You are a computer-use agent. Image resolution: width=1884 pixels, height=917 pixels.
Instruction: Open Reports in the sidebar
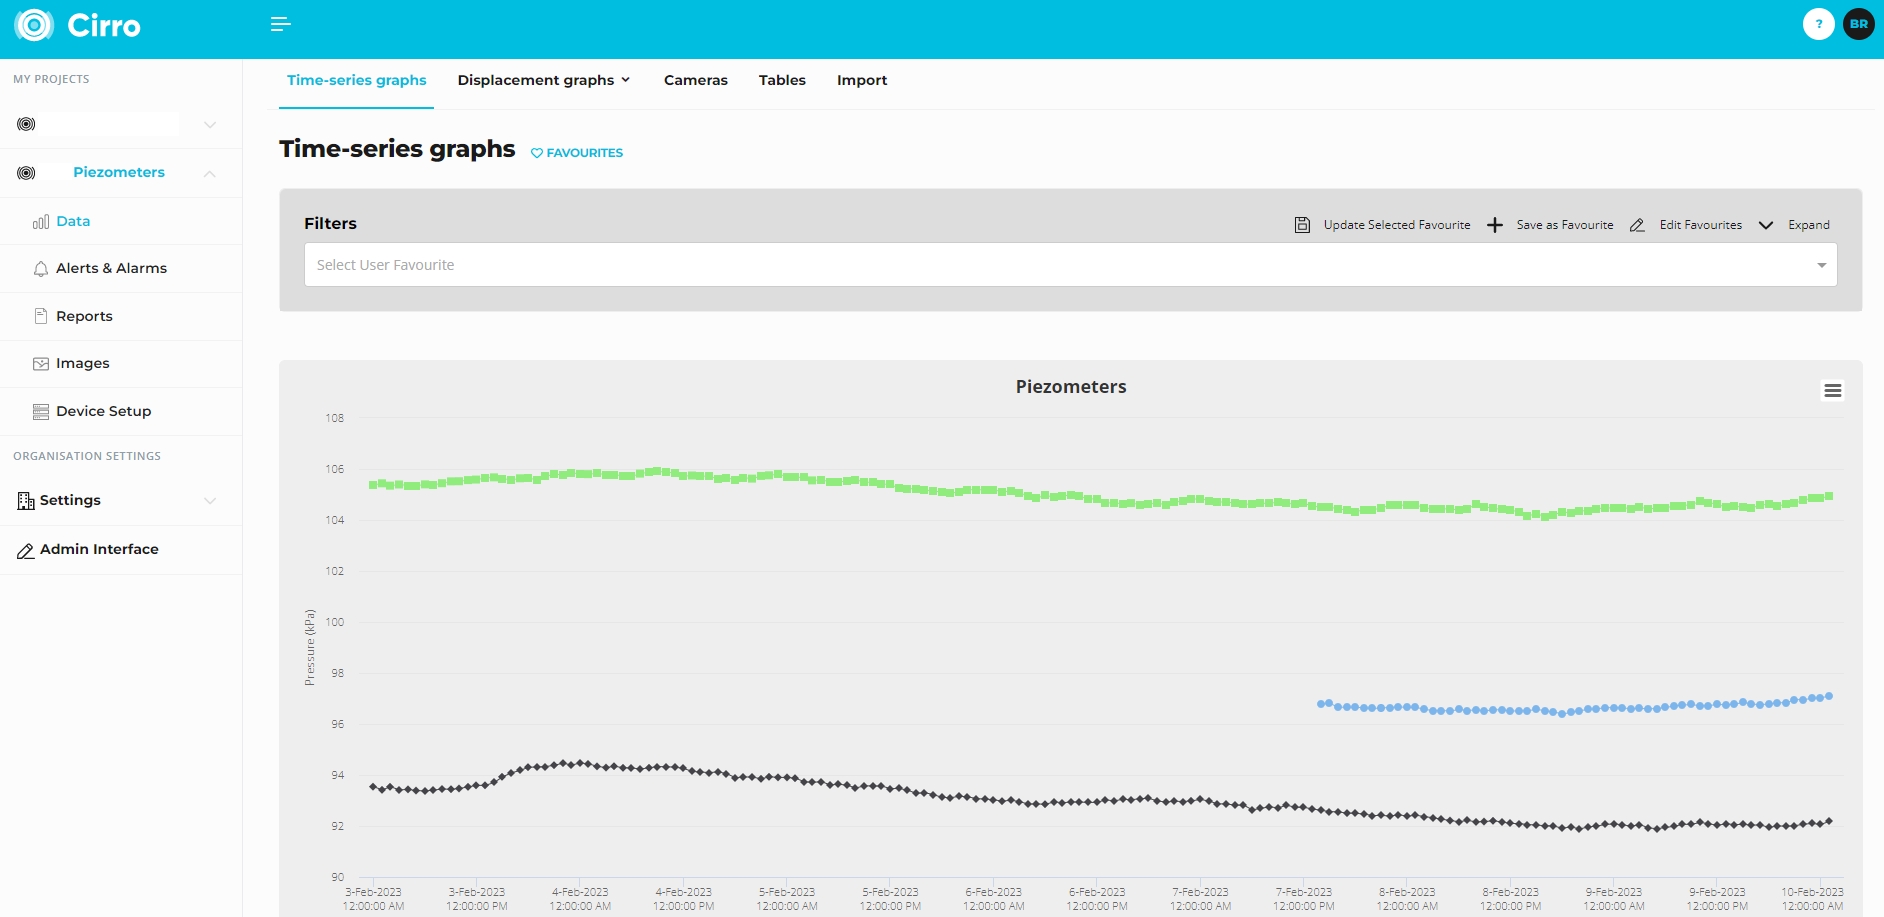(84, 316)
